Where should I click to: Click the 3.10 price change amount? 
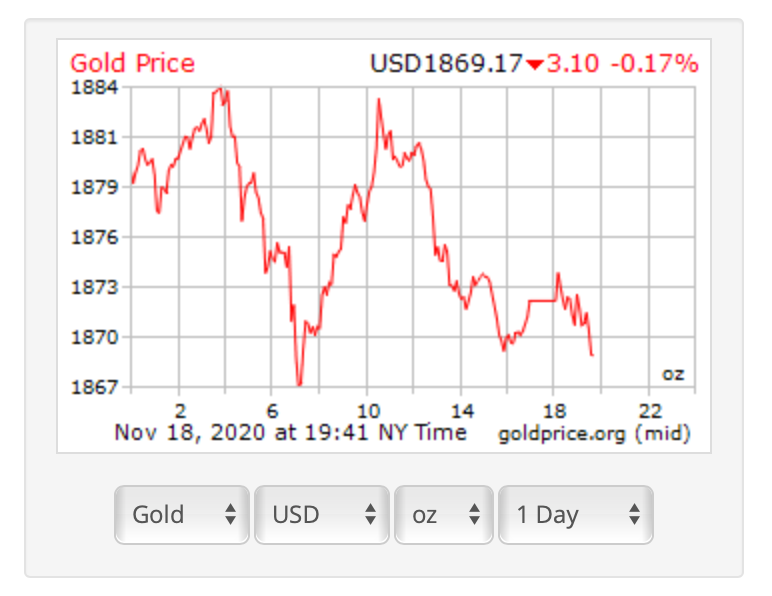[573, 64]
